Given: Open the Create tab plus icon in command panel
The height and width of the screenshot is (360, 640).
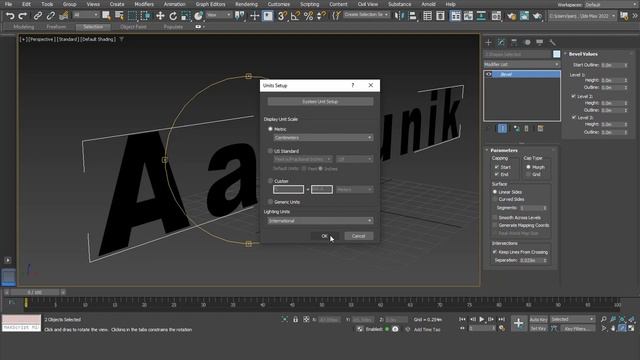Looking at the screenshot, I should point(489,42).
